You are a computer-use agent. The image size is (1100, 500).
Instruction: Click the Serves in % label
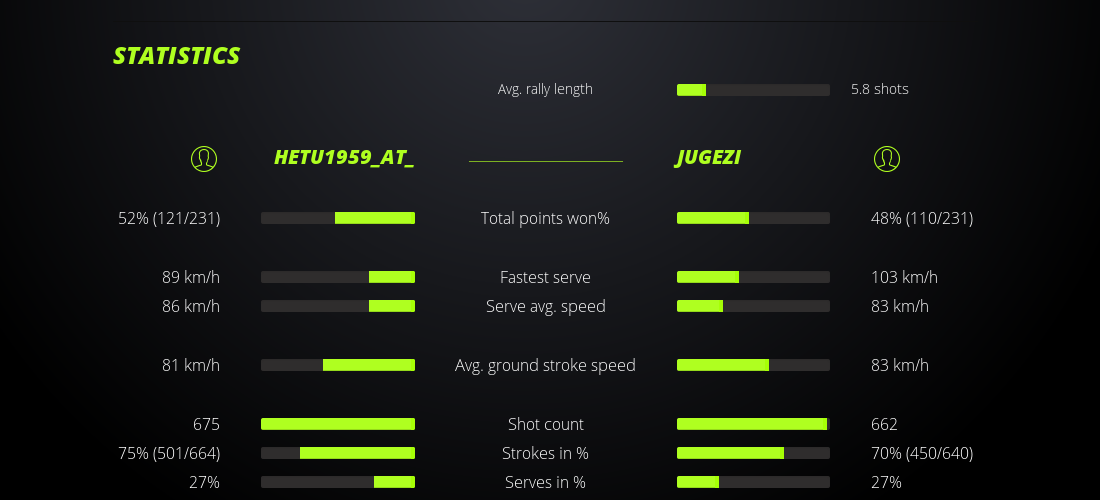545,482
